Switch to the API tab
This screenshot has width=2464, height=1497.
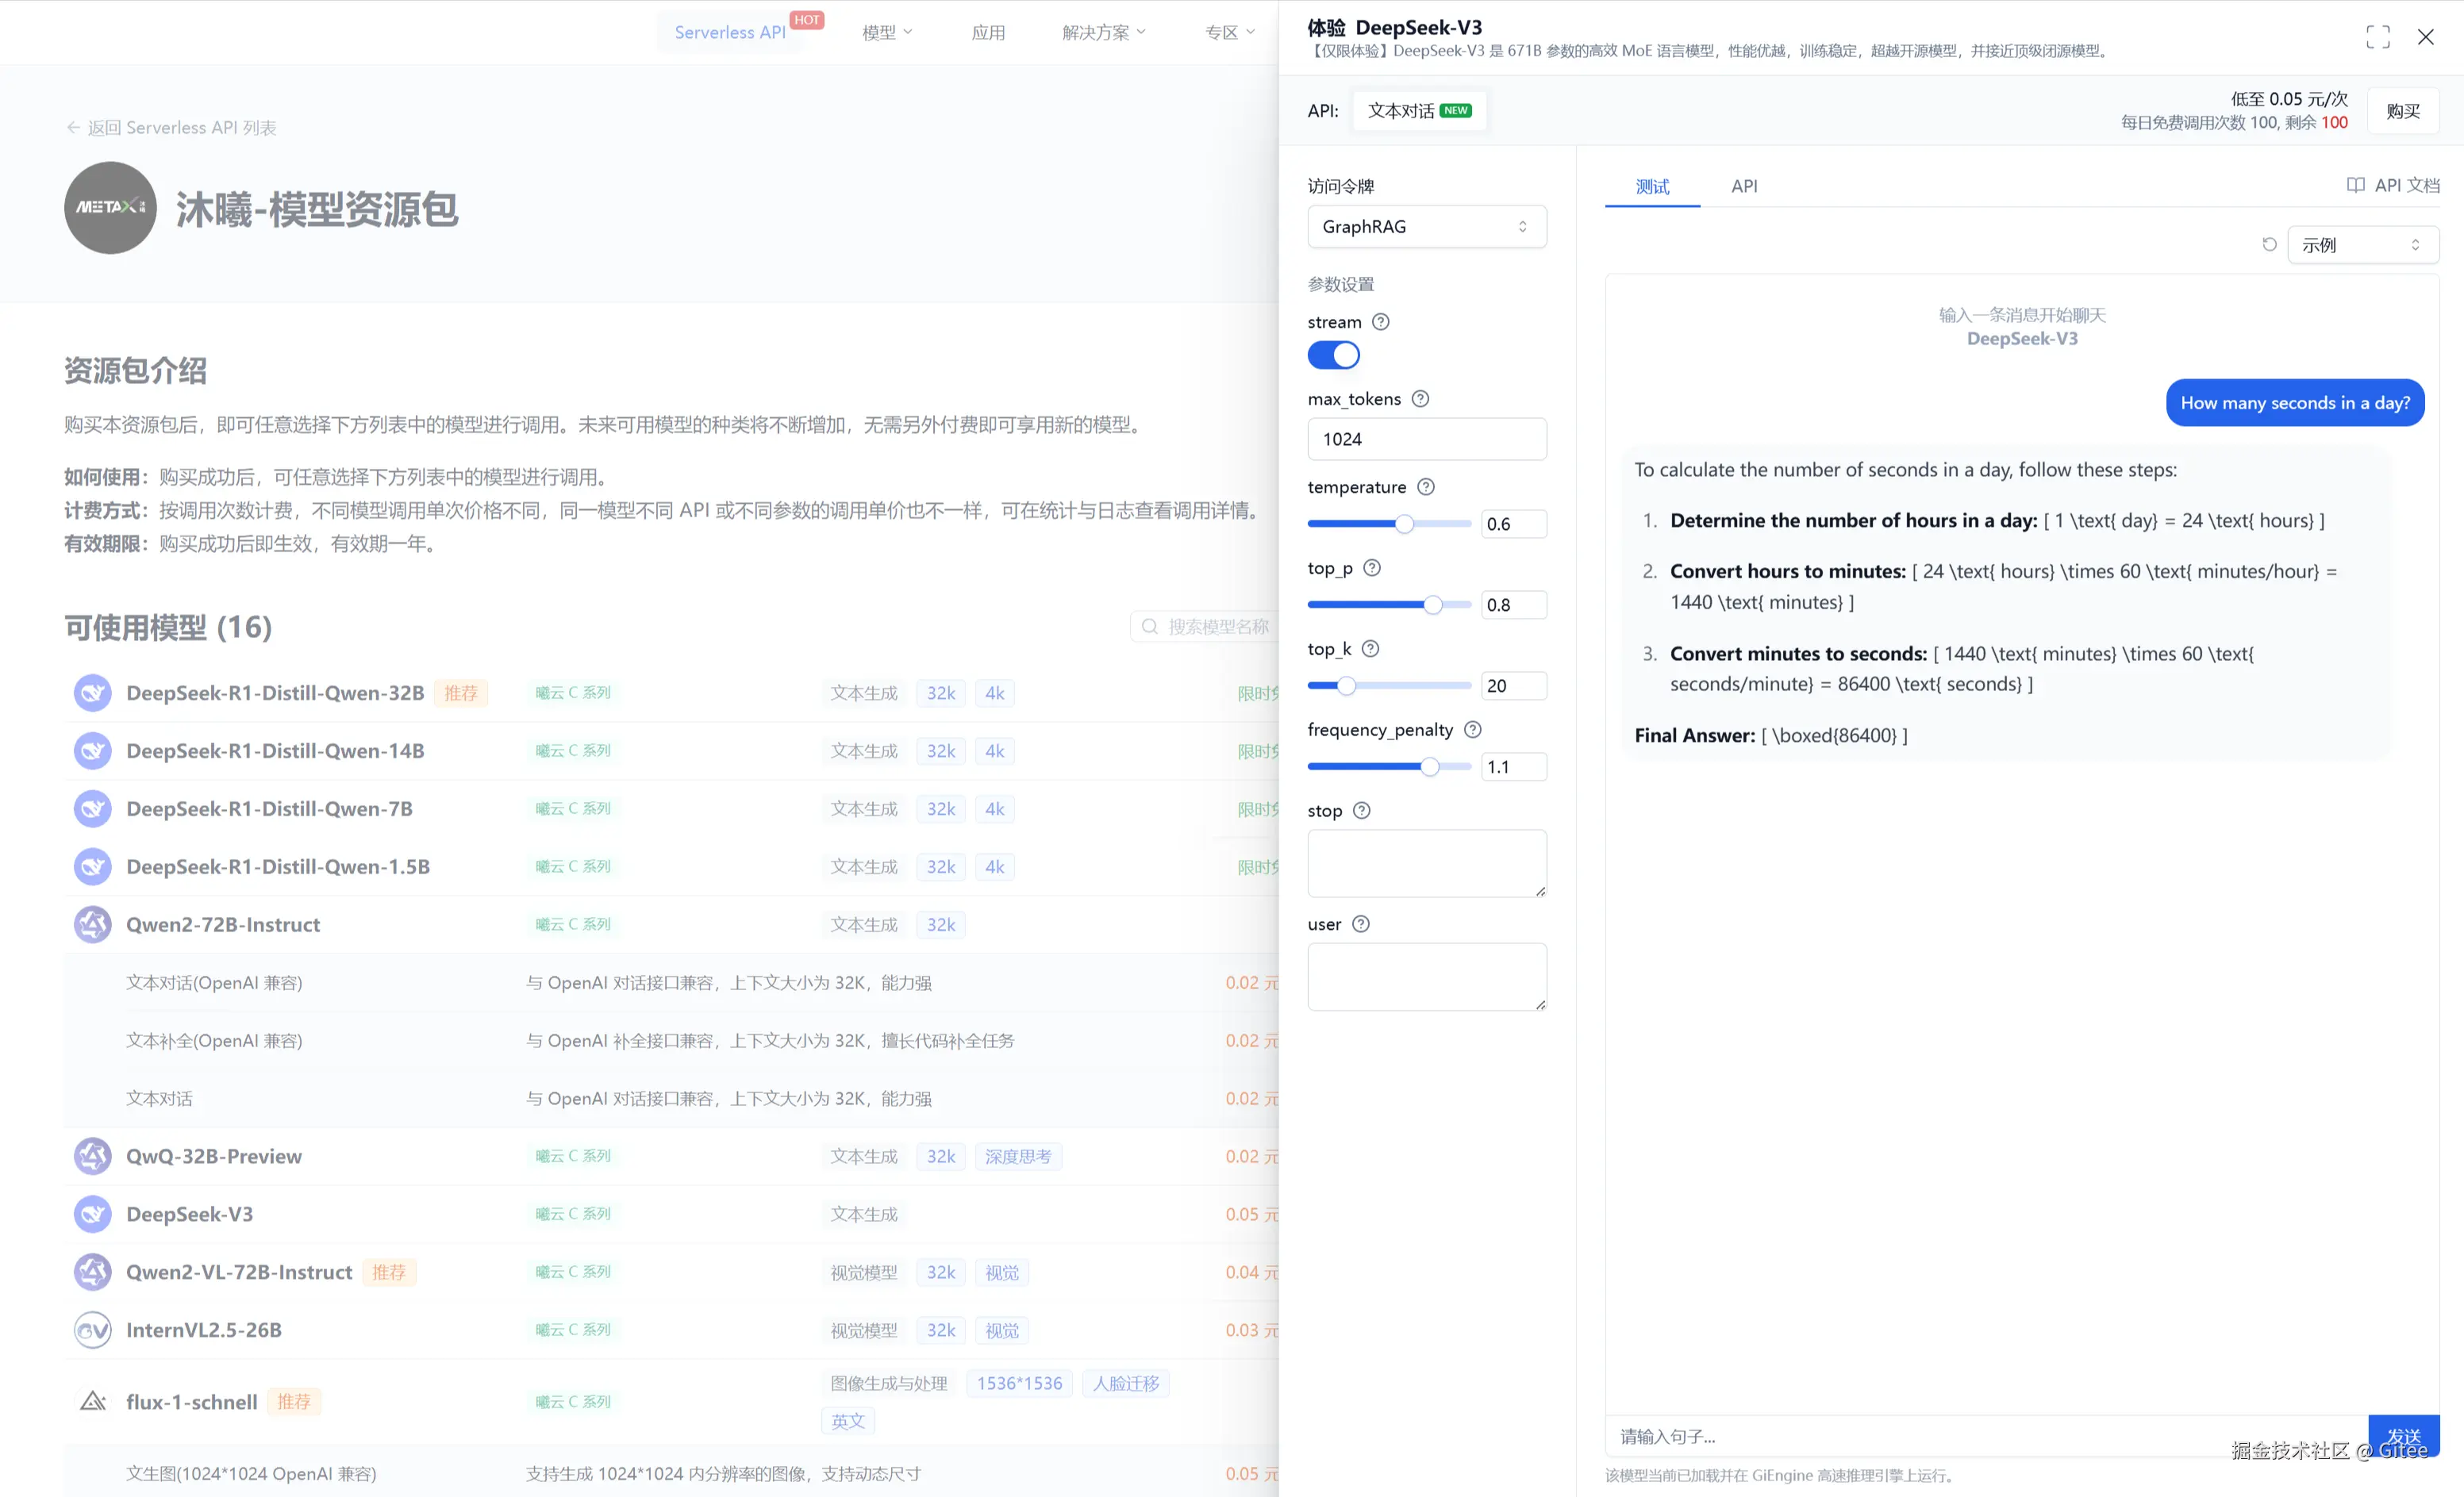coord(1744,186)
